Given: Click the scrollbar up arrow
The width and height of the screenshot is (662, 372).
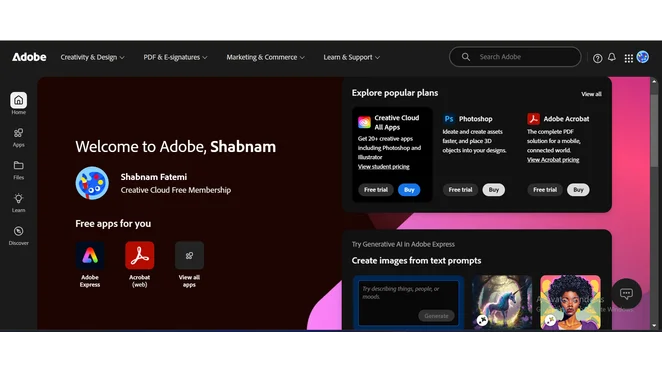Looking at the screenshot, I should 654,81.
